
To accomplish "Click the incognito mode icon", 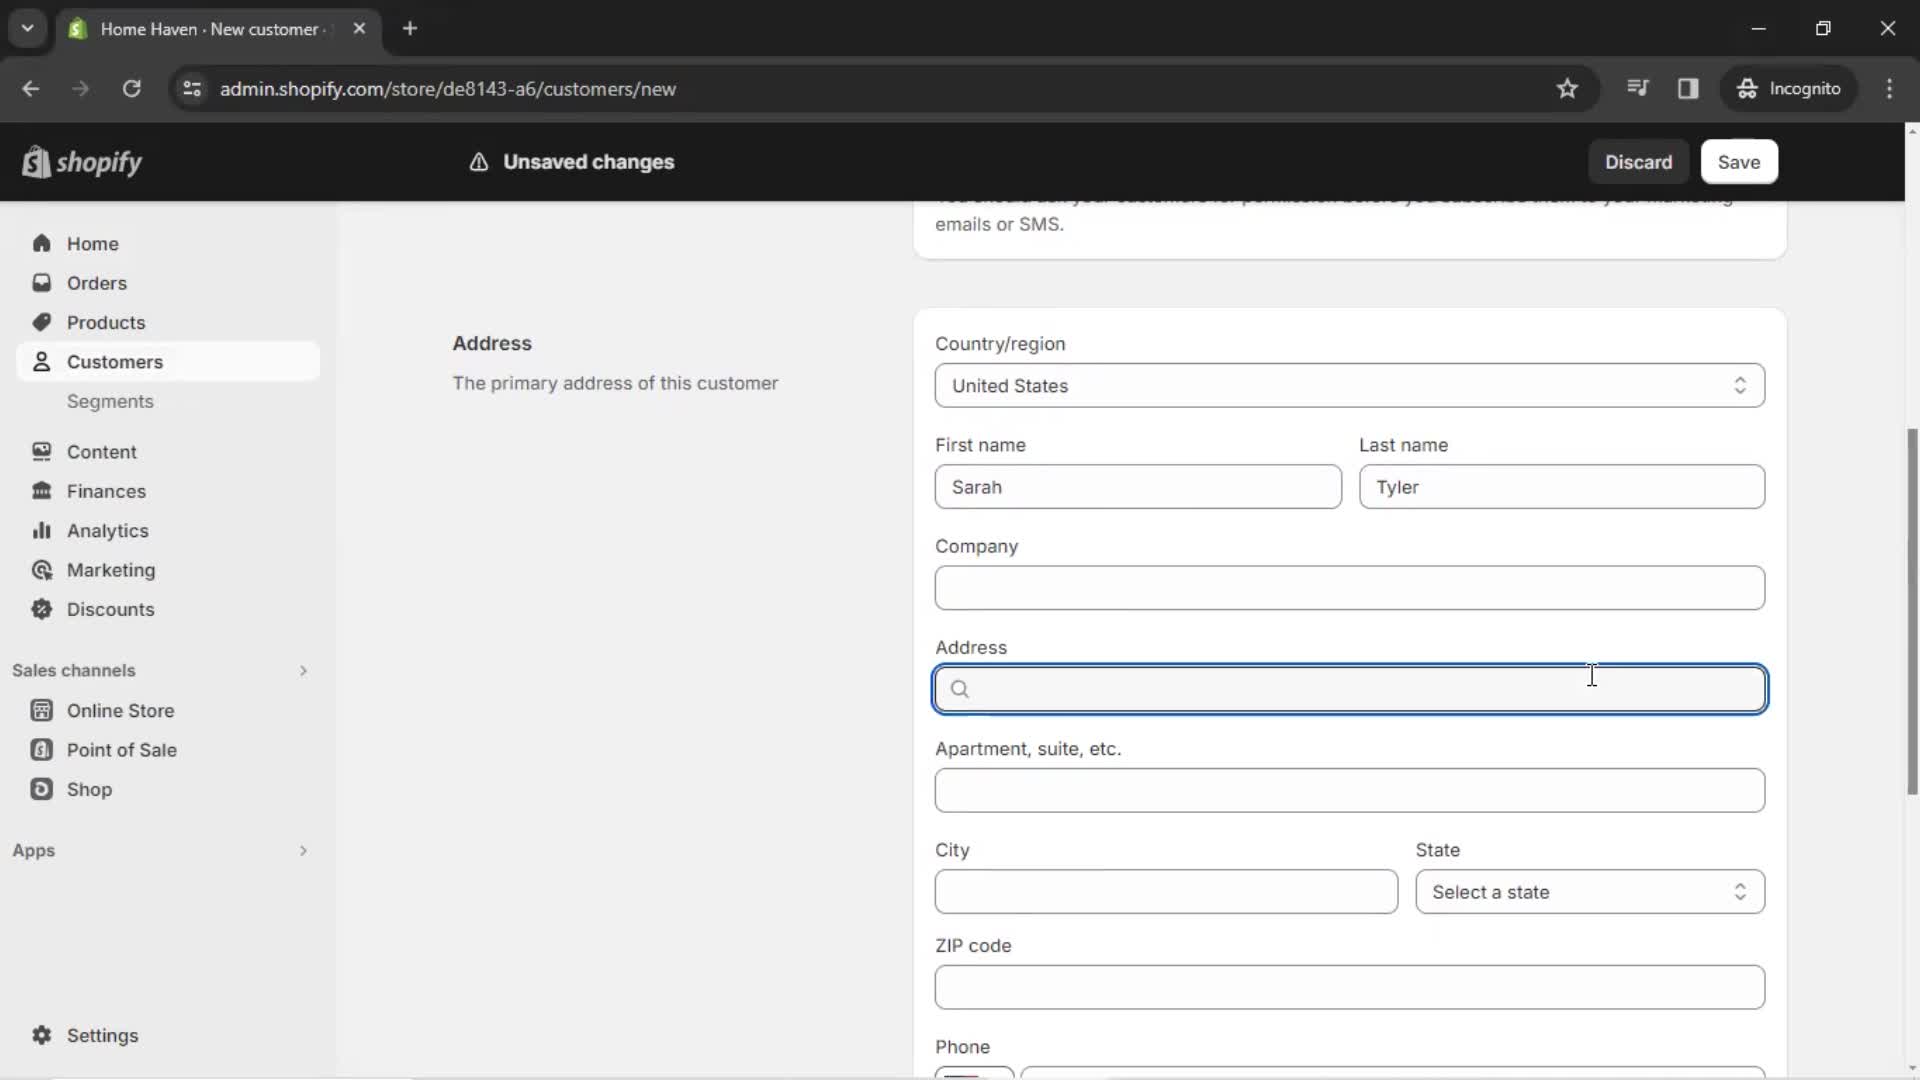I will (1746, 88).
